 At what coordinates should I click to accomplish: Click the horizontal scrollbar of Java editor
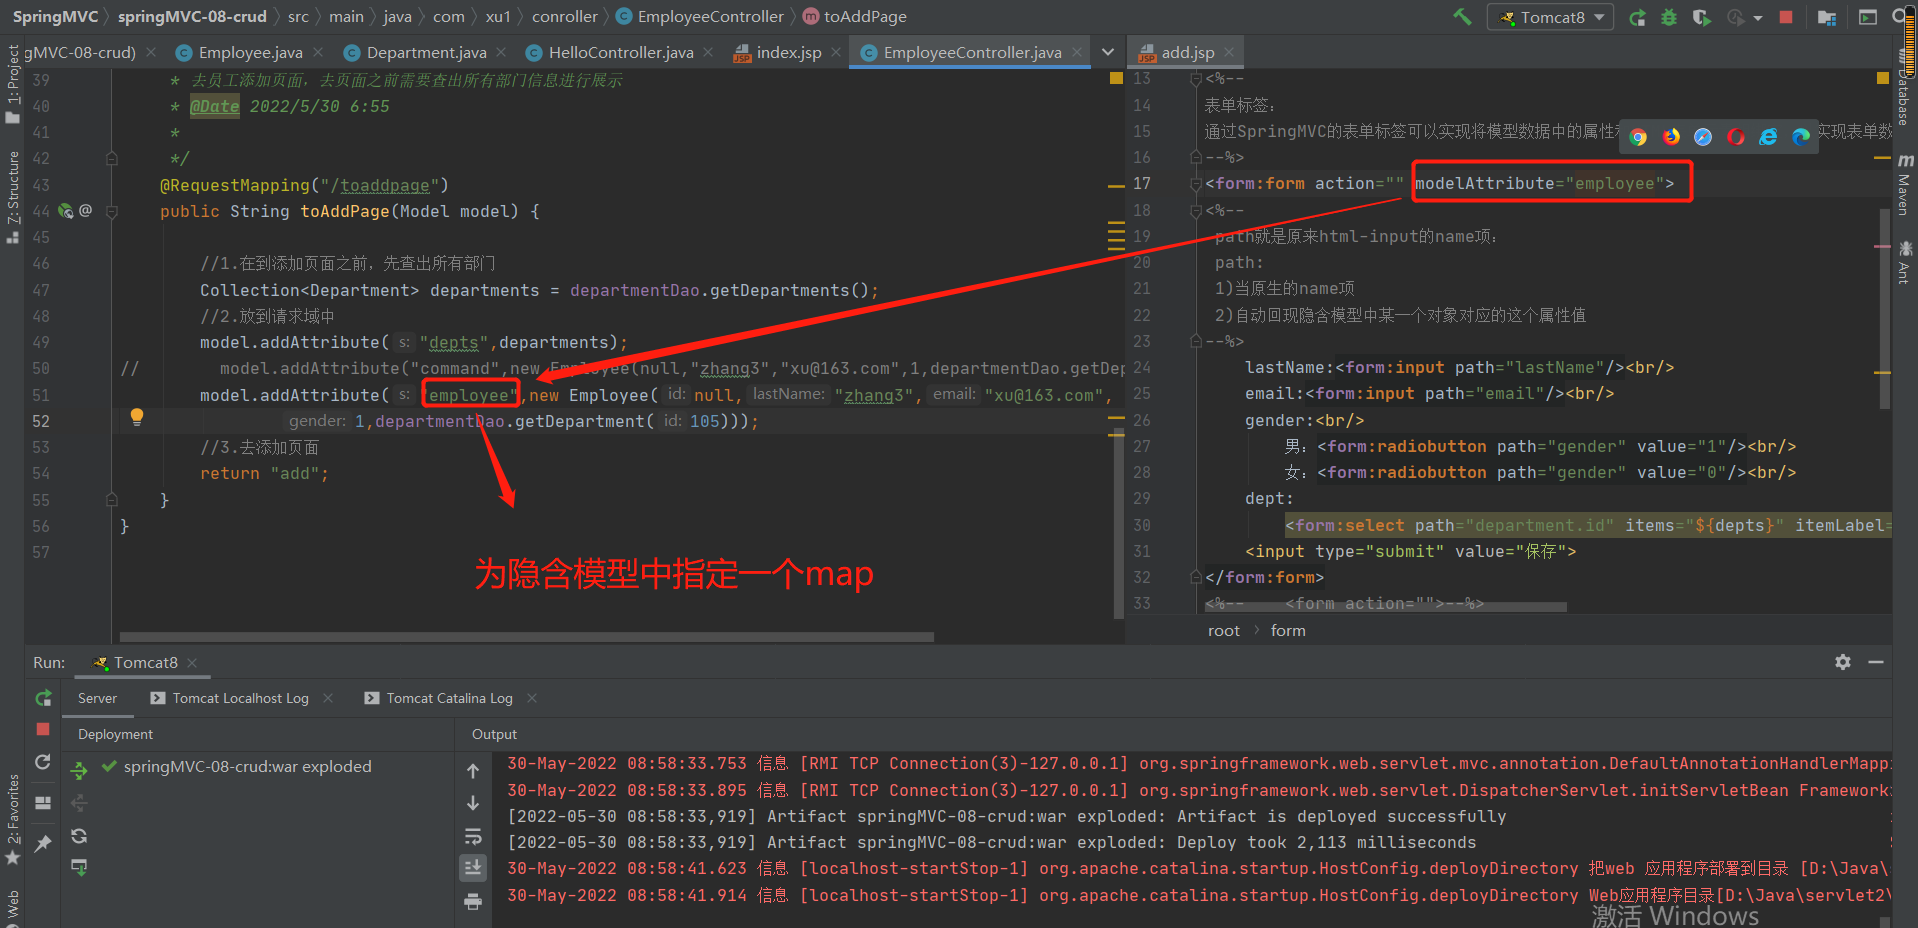point(527,637)
